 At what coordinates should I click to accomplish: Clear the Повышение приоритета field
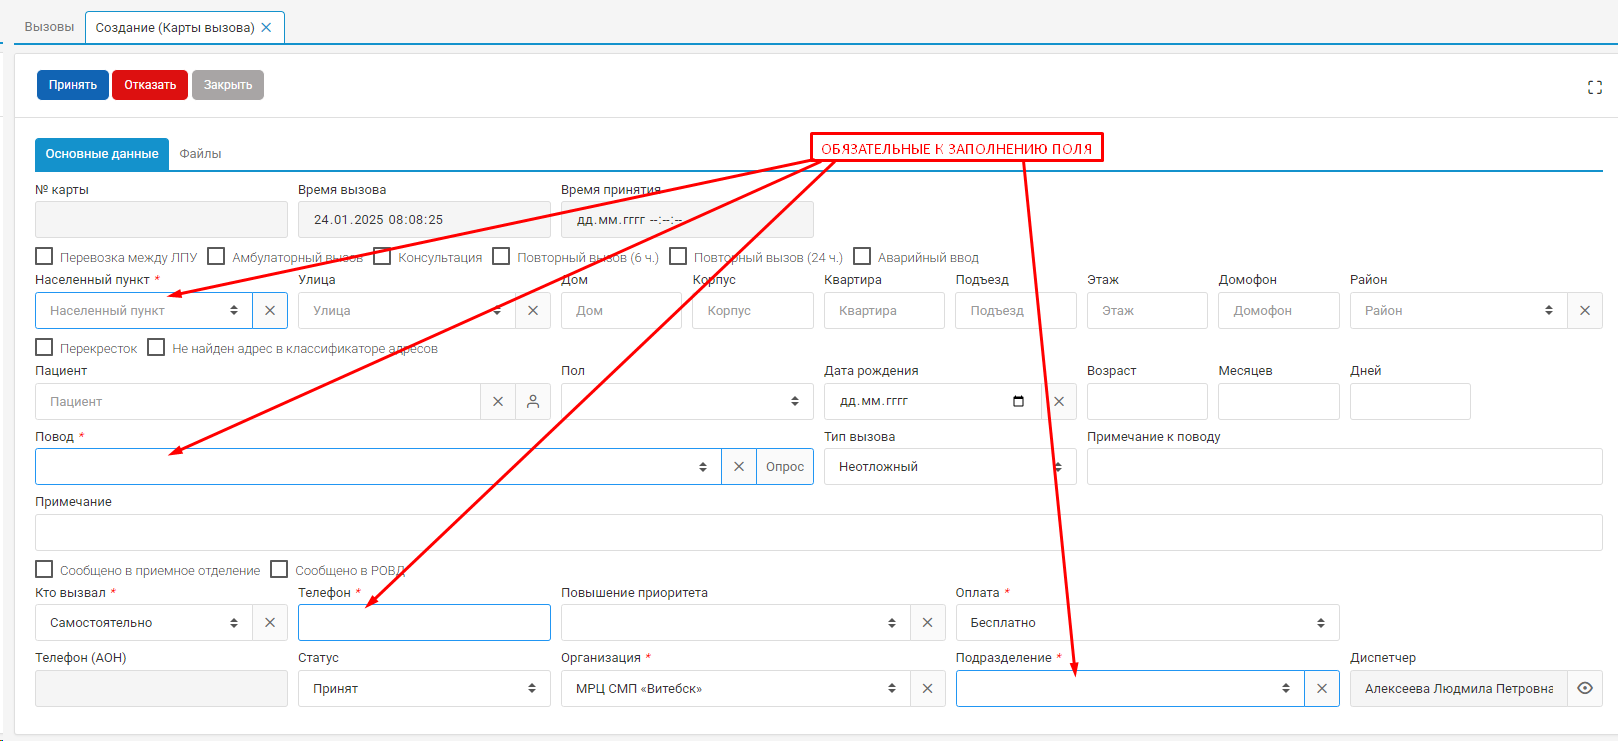[x=927, y=623]
